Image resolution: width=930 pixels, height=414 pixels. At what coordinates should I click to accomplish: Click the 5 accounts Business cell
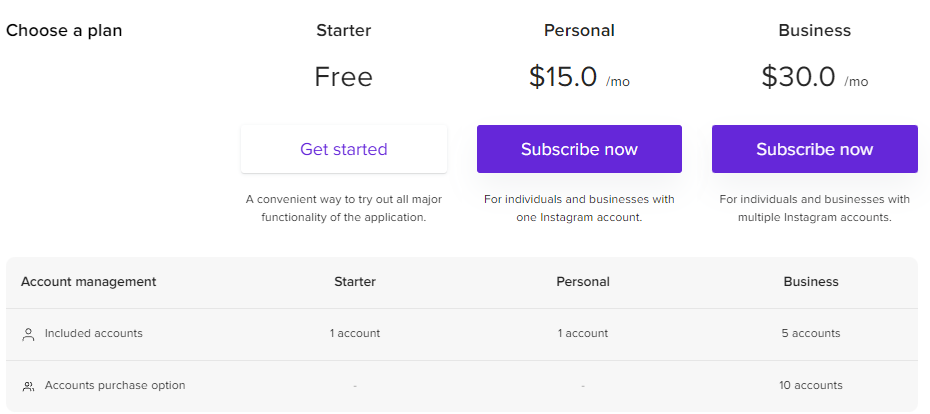(x=811, y=333)
